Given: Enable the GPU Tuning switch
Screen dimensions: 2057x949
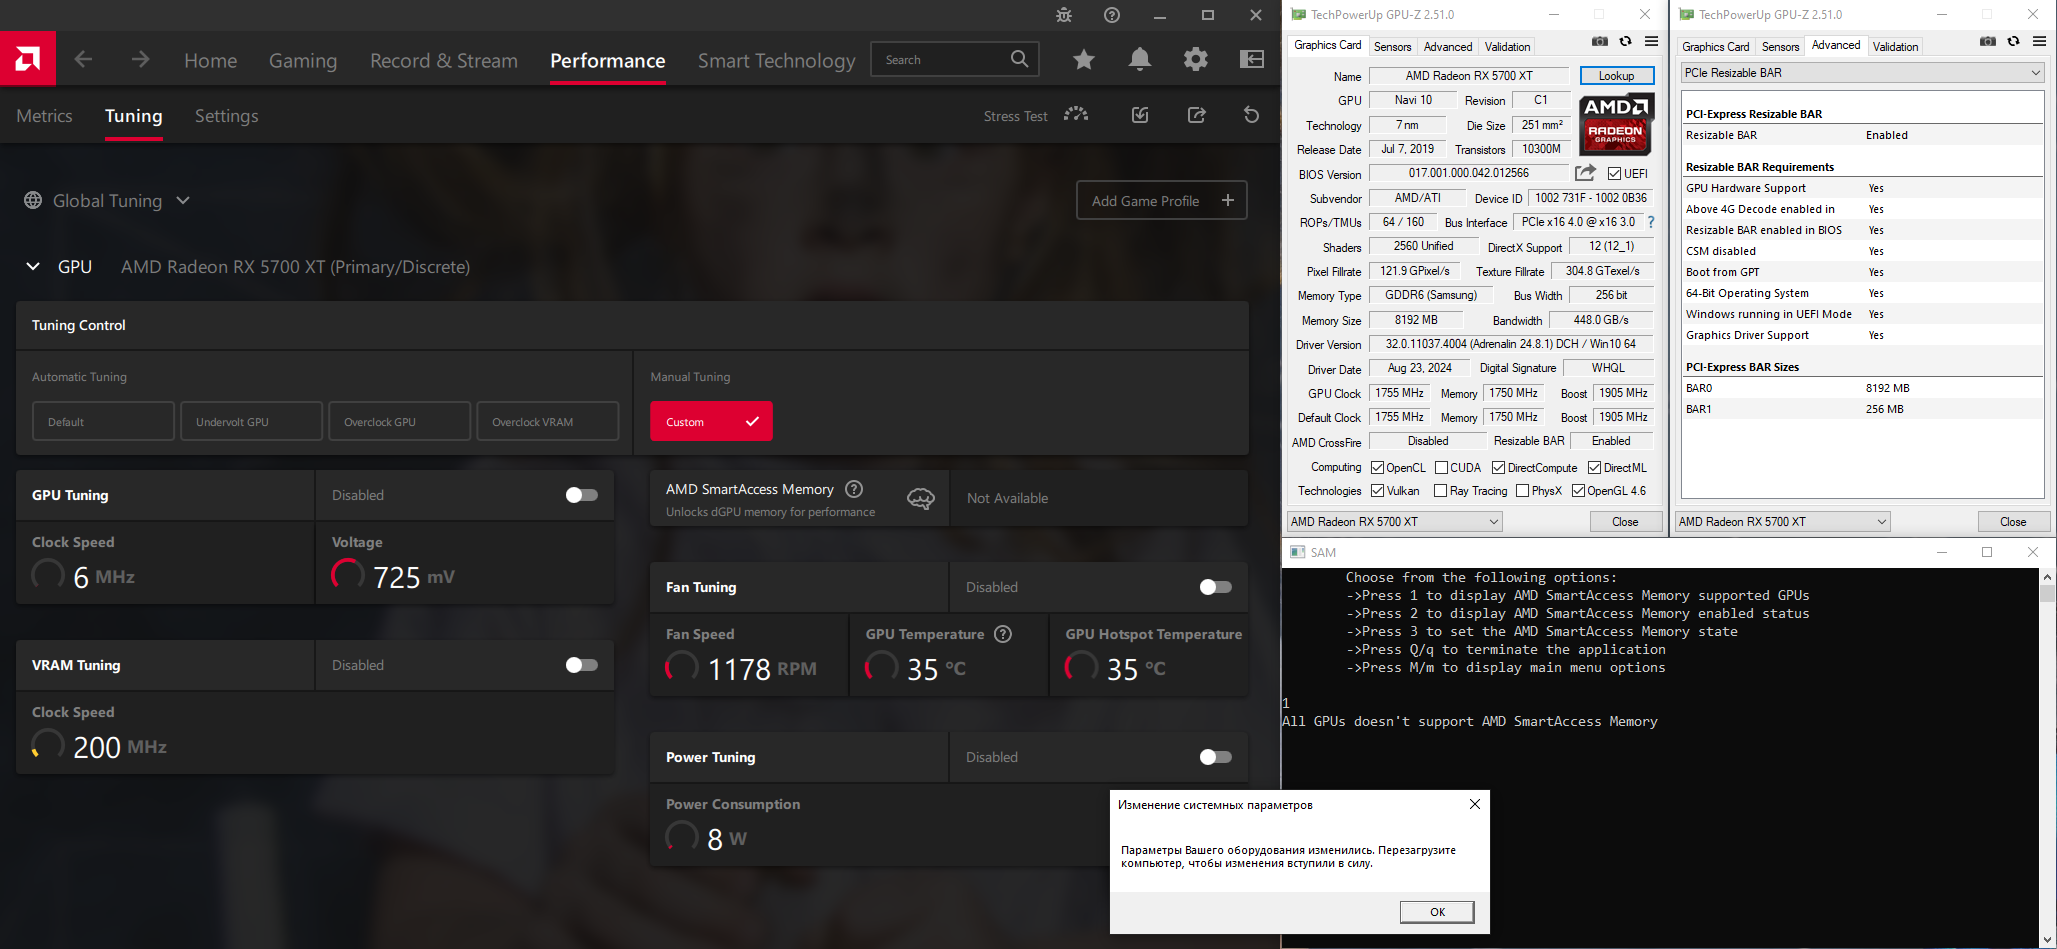Looking at the screenshot, I should coord(581,495).
